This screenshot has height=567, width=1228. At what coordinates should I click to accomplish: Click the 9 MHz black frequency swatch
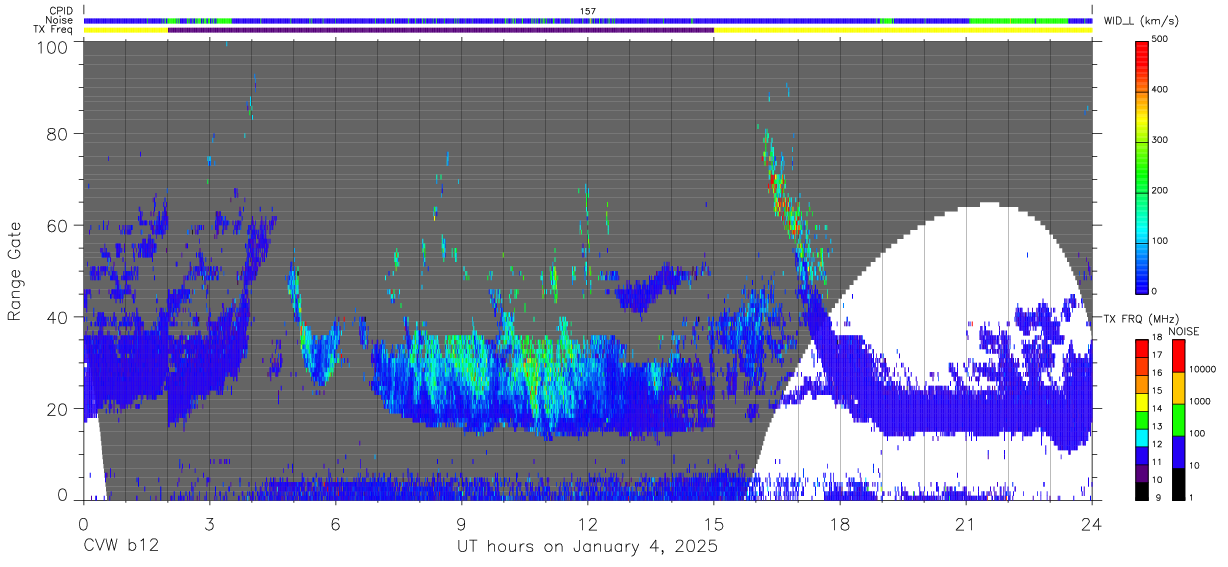click(1143, 492)
